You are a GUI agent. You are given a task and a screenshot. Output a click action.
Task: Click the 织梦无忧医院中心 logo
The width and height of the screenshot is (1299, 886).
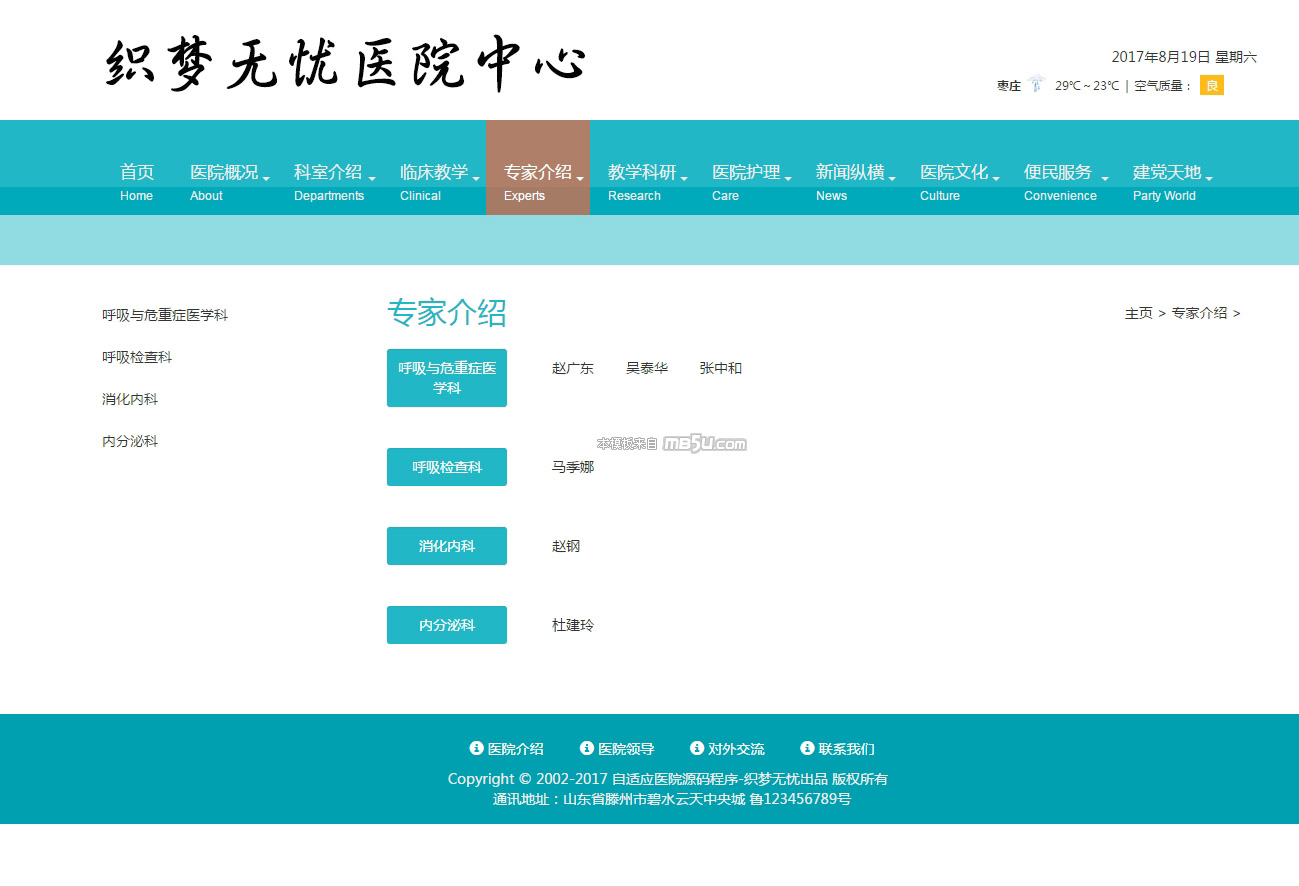pyautogui.click(x=346, y=64)
